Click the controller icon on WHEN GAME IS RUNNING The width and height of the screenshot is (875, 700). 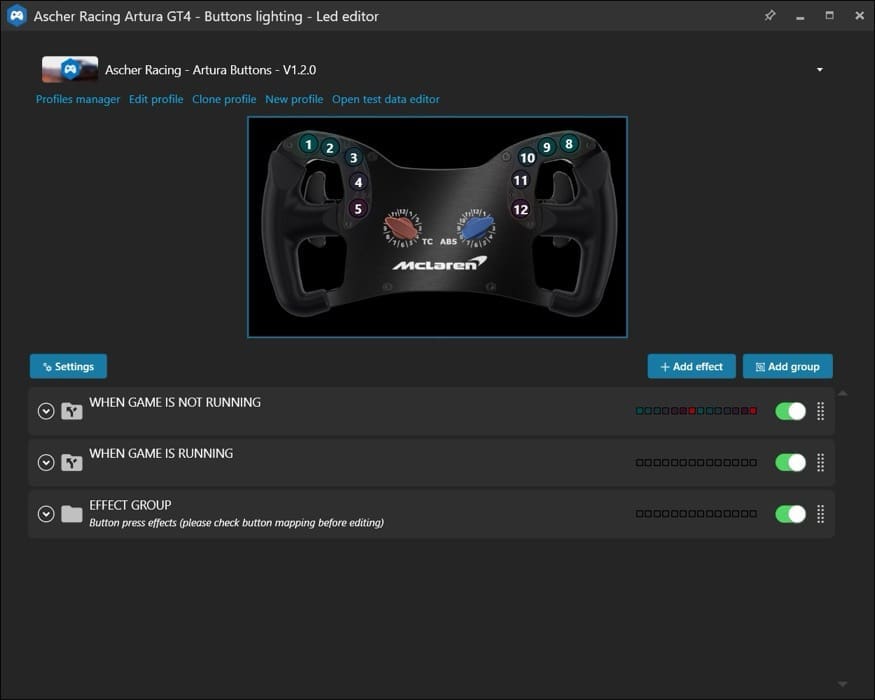pos(71,462)
